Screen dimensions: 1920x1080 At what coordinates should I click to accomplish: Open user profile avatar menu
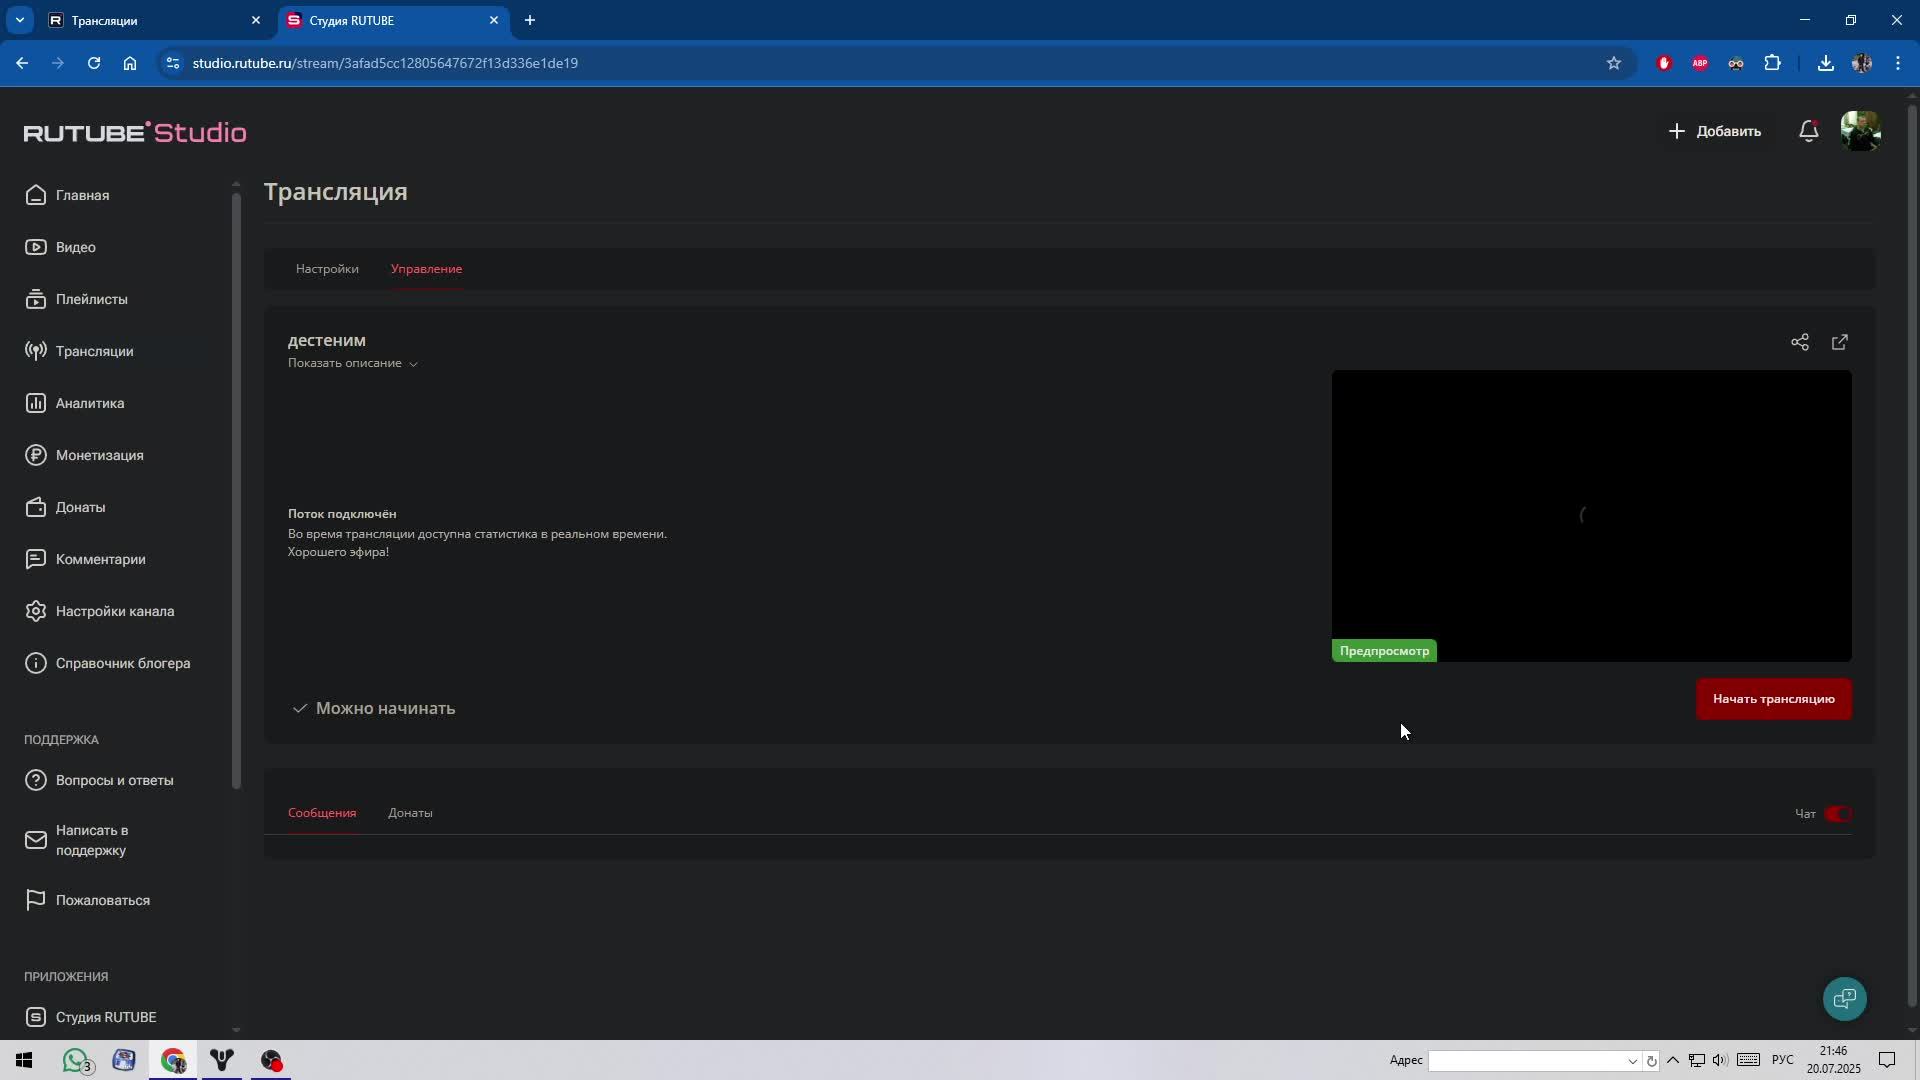coord(1860,131)
